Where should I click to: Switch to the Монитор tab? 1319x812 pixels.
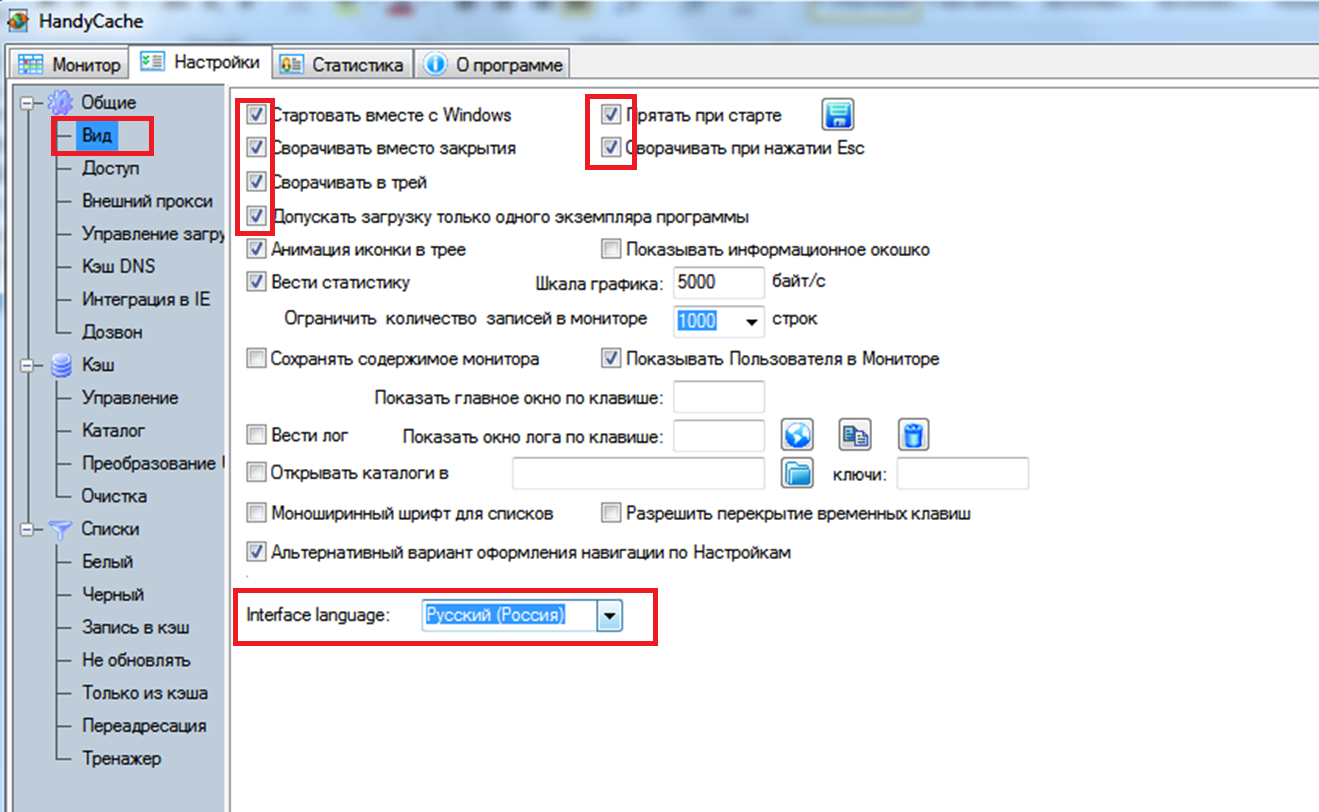point(70,65)
